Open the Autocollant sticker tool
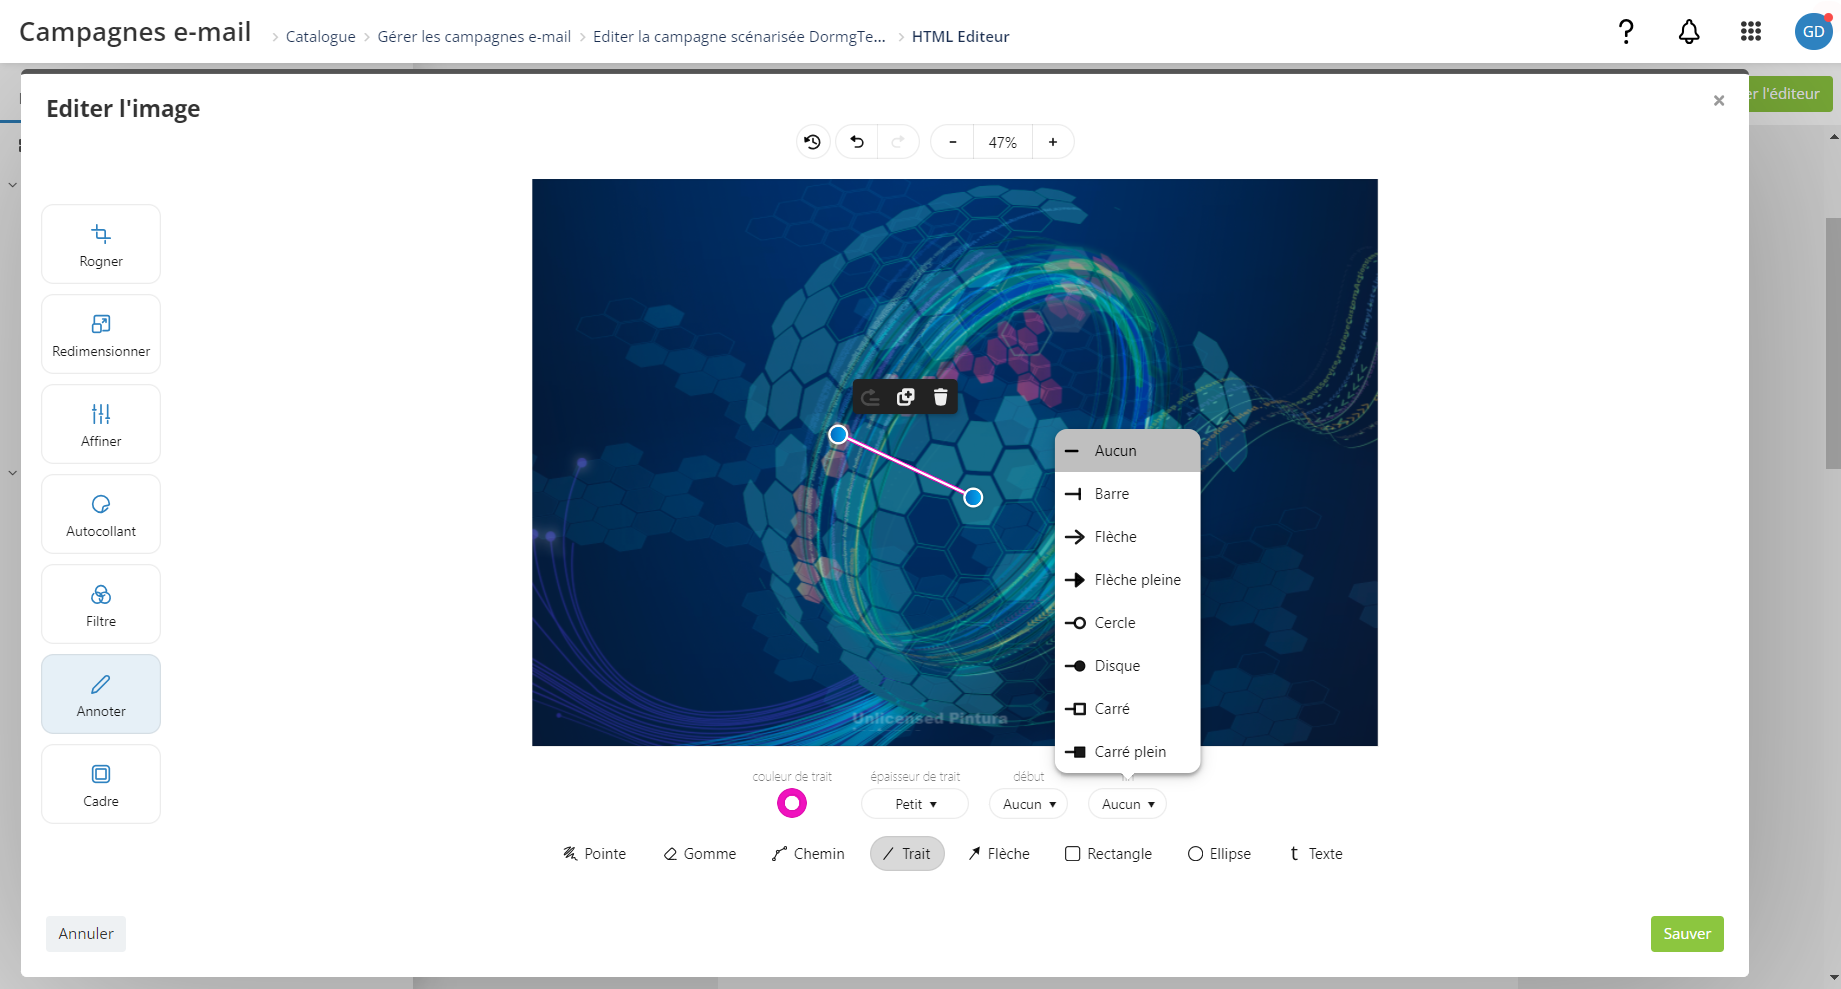Image resolution: width=1841 pixels, height=989 pixels. 101,514
